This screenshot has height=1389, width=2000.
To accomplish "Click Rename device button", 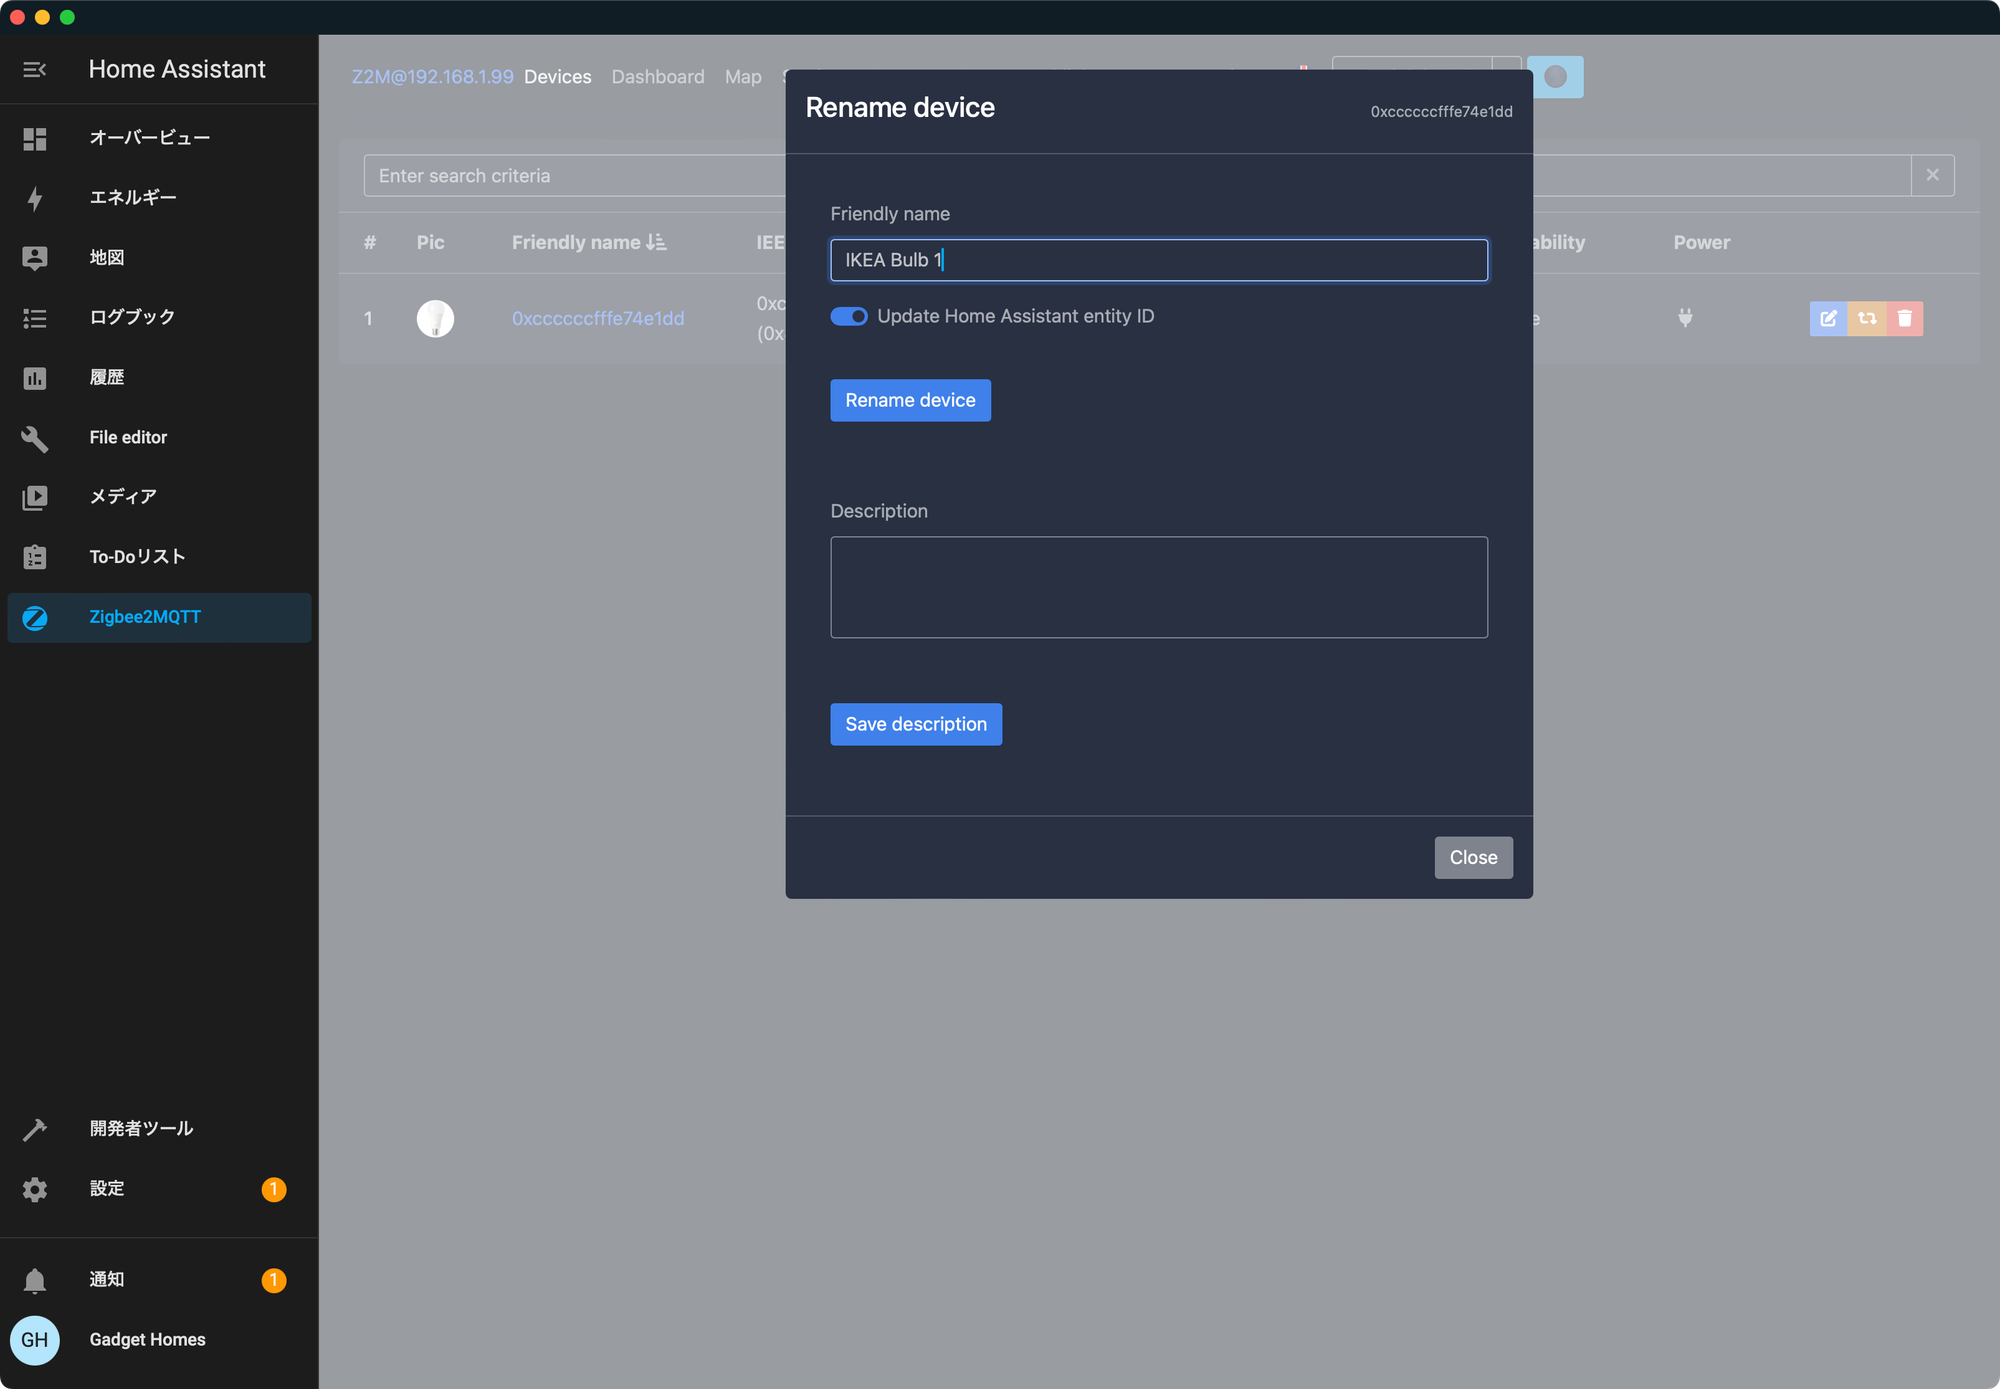I will tap(909, 400).
